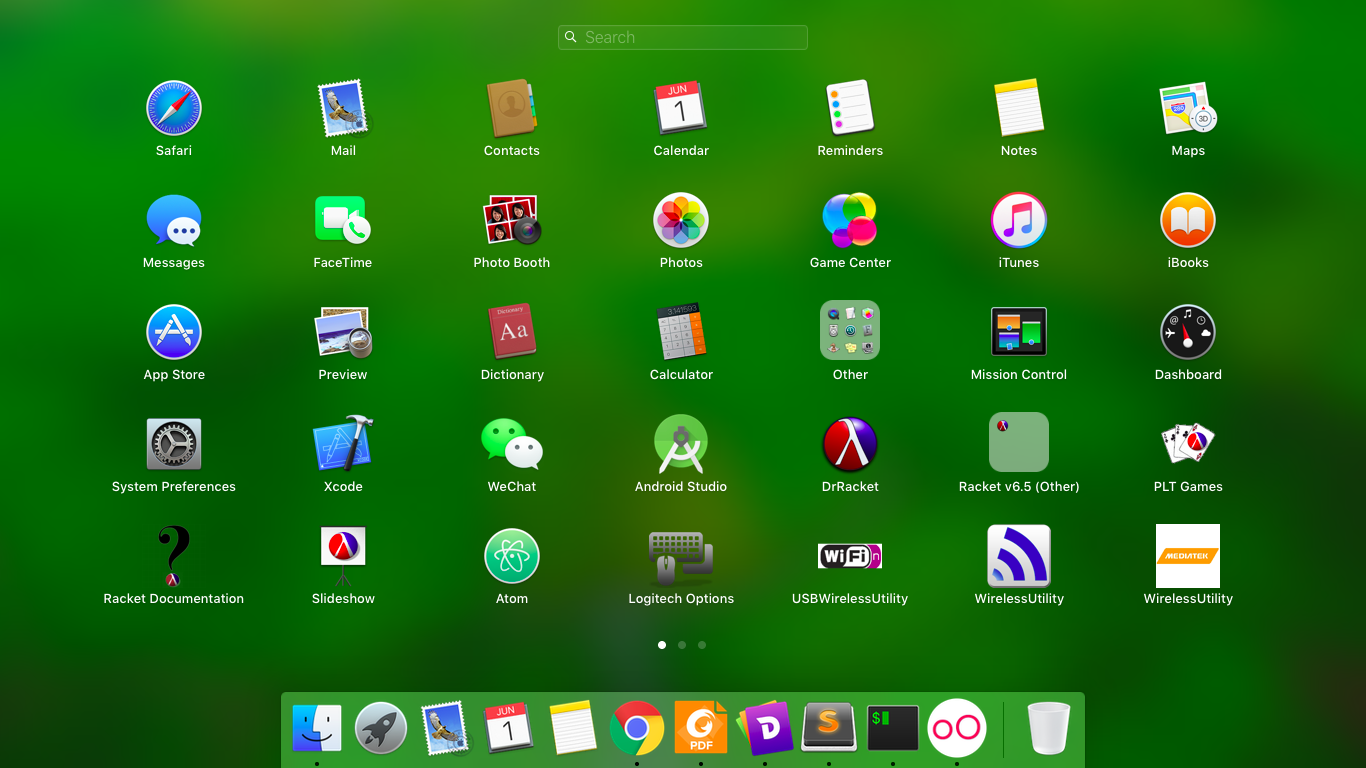Open the MediaTek WirelessUtility app
1366x768 pixels.
click(1188, 556)
